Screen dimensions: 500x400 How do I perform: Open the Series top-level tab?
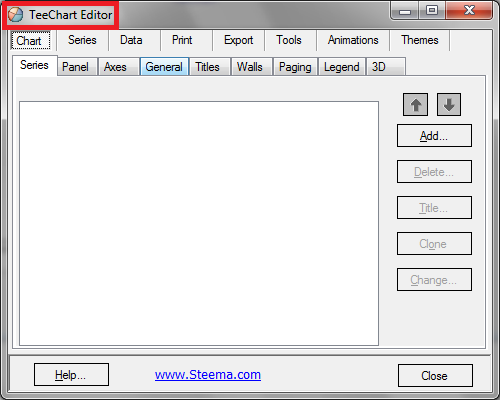point(82,40)
